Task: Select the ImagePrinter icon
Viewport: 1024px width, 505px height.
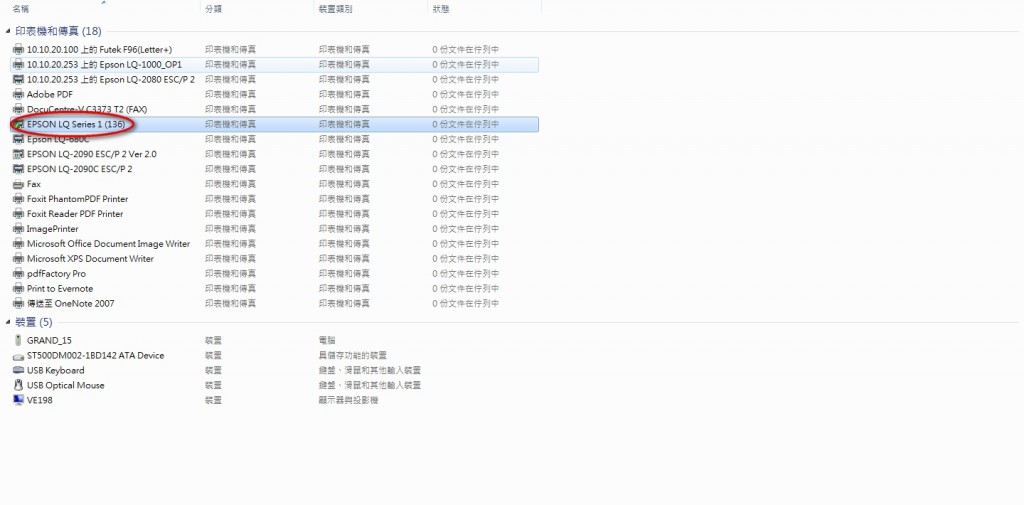Action: pos(18,229)
